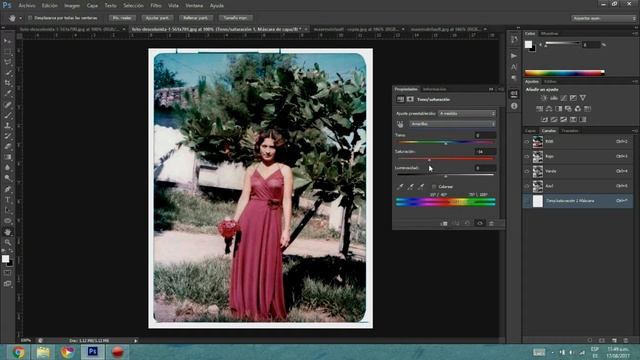Add a Black & White adjustment icon
Image resolution: width=640 pixels, height=360 pixels.
(559, 109)
